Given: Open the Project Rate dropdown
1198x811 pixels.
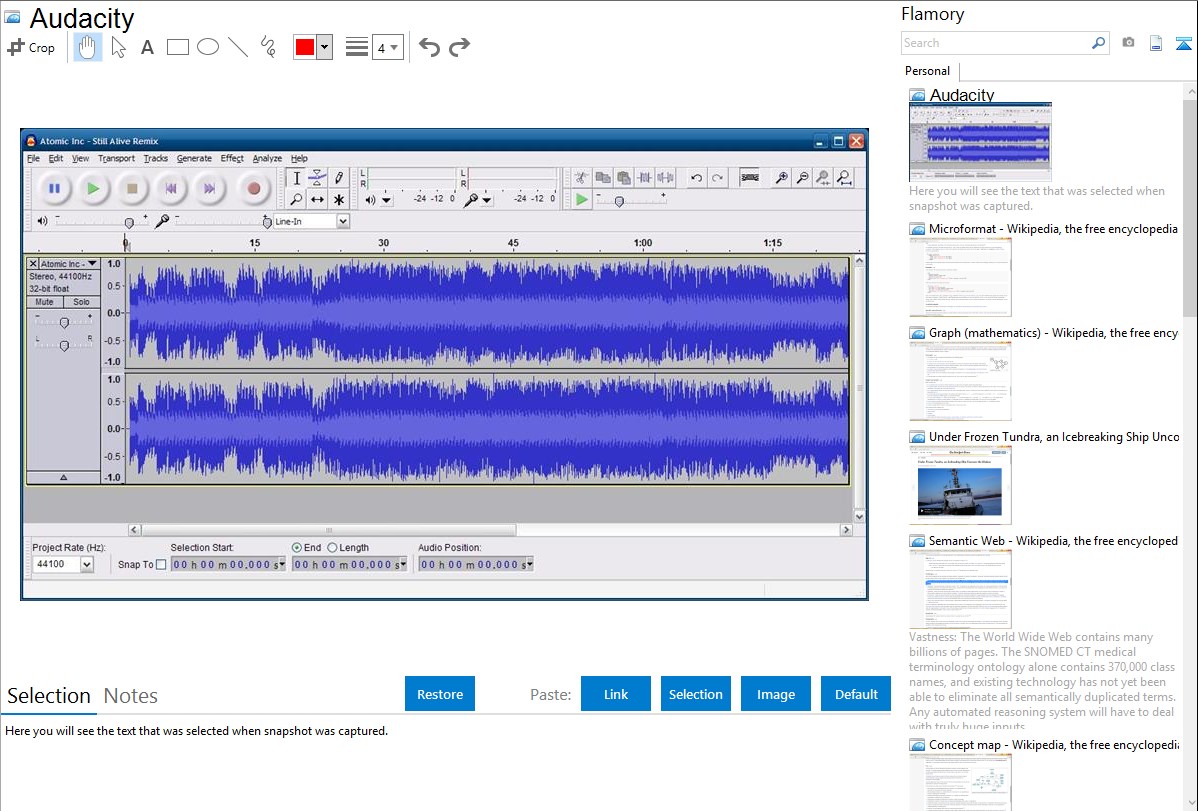Looking at the screenshot, I should (x=87, y=565).
